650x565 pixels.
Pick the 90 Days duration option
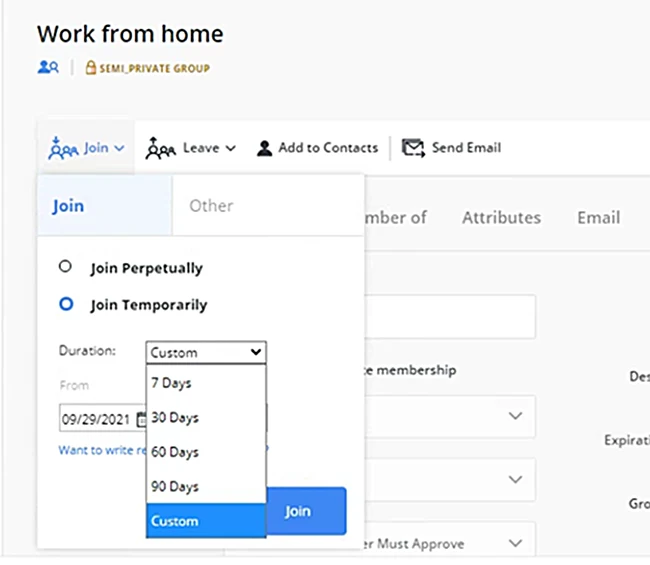pyautogui.click(x=206, y=486)
